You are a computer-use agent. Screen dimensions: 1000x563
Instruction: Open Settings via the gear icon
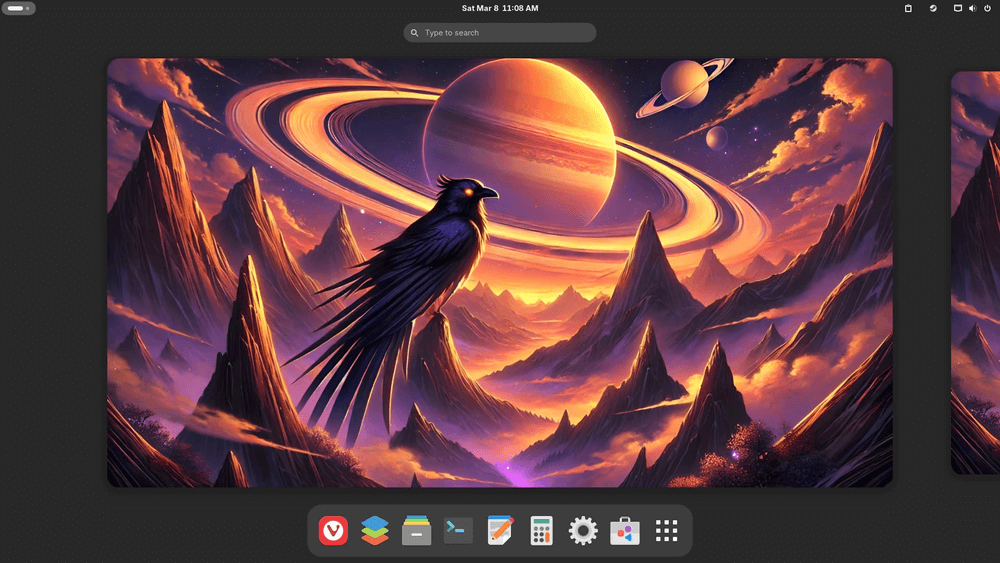583,531
